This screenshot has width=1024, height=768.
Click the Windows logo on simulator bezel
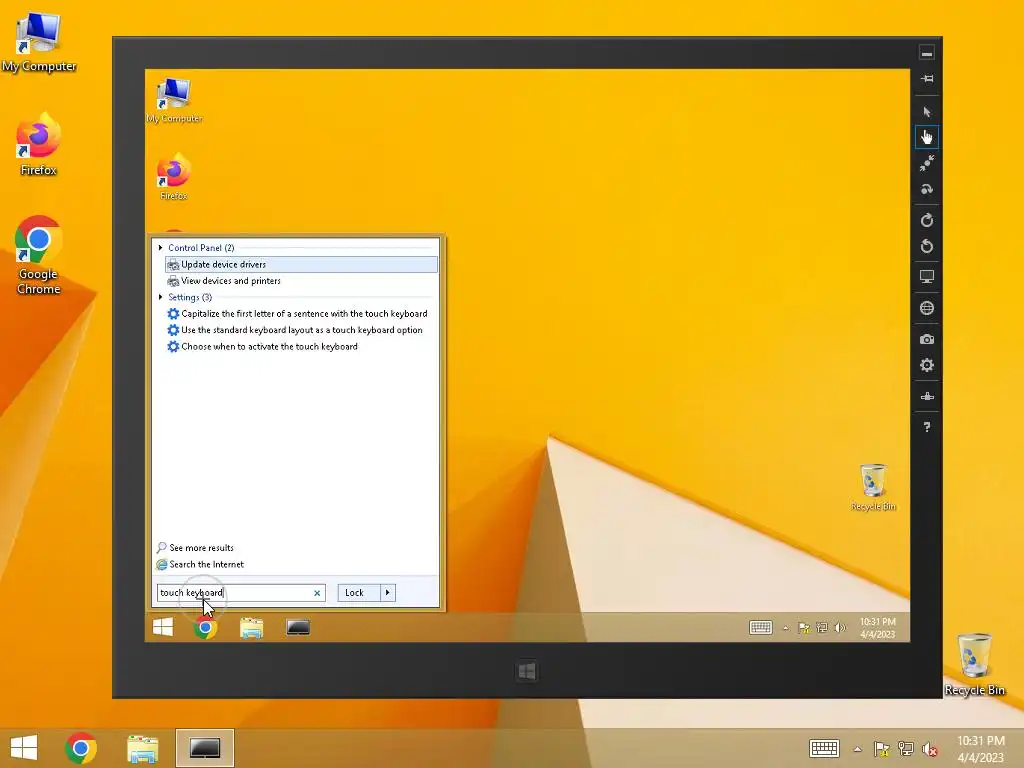tap(527, 671)
